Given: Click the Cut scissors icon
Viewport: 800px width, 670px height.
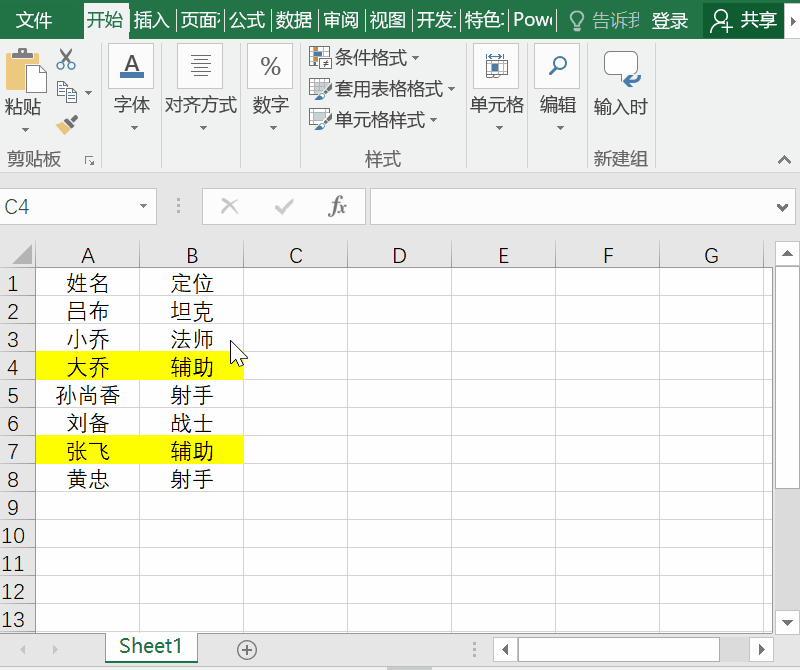Looking at the screenshot, I should [66, 59].
